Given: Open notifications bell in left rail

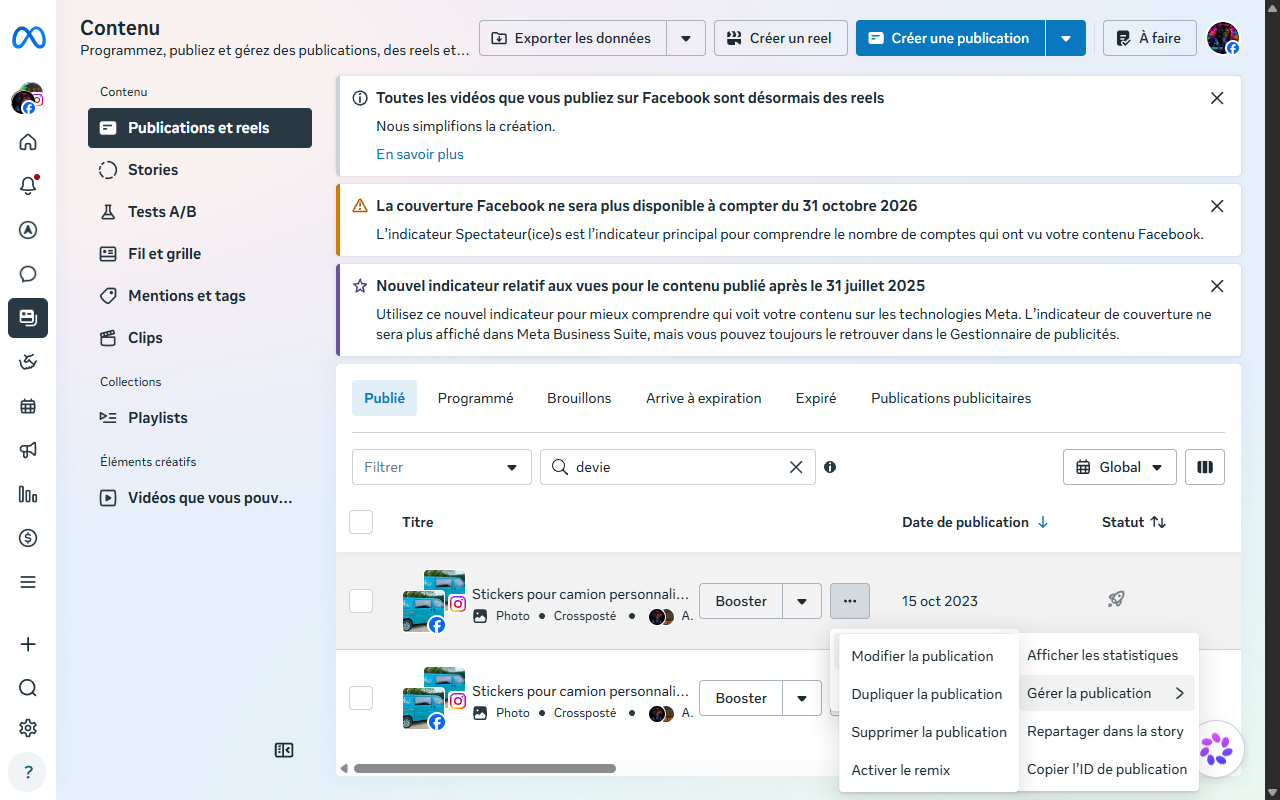Looking at the screenshot, I should 28,186.
